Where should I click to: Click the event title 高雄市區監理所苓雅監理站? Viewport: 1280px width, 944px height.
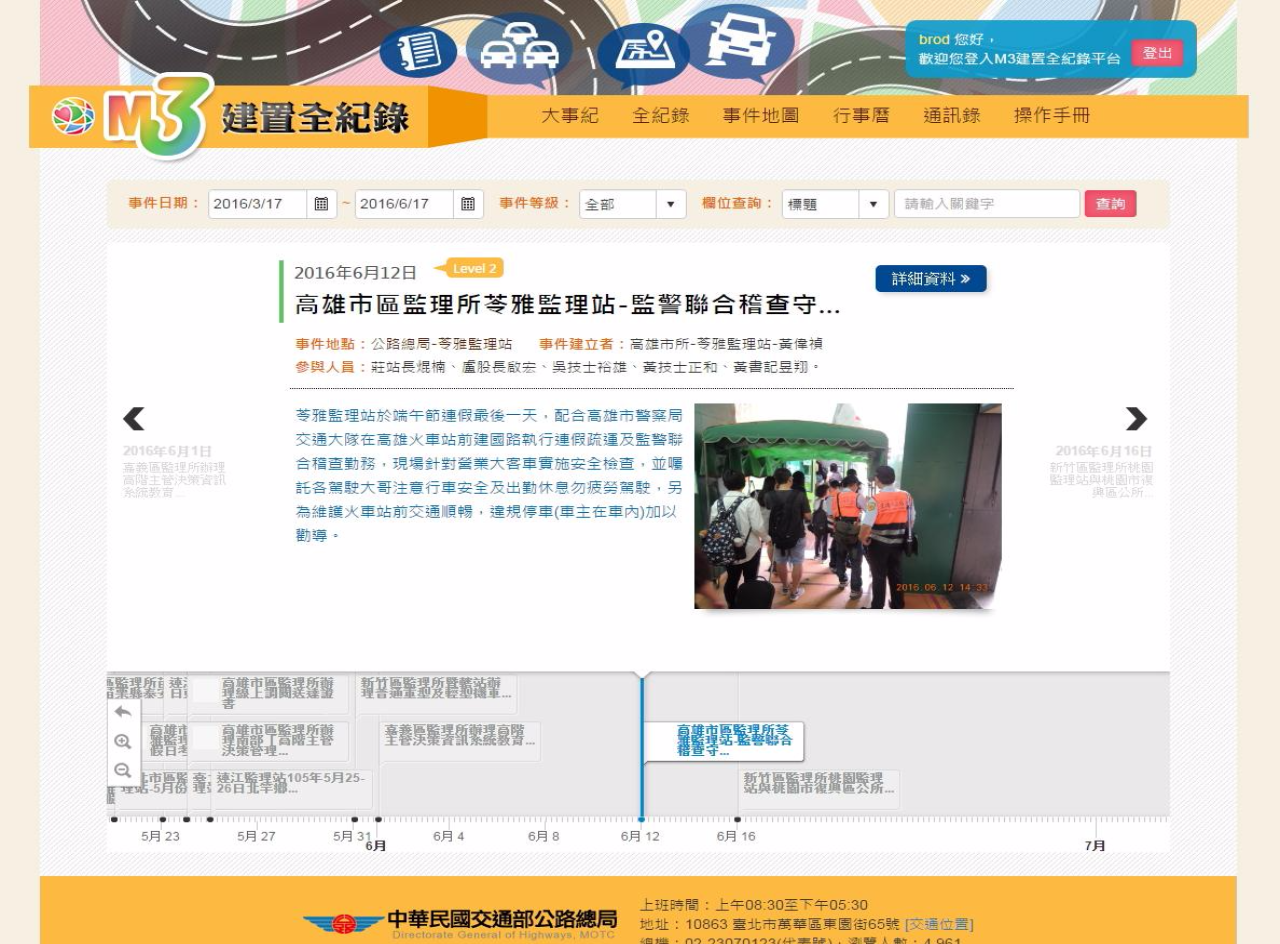click(567, 306)
